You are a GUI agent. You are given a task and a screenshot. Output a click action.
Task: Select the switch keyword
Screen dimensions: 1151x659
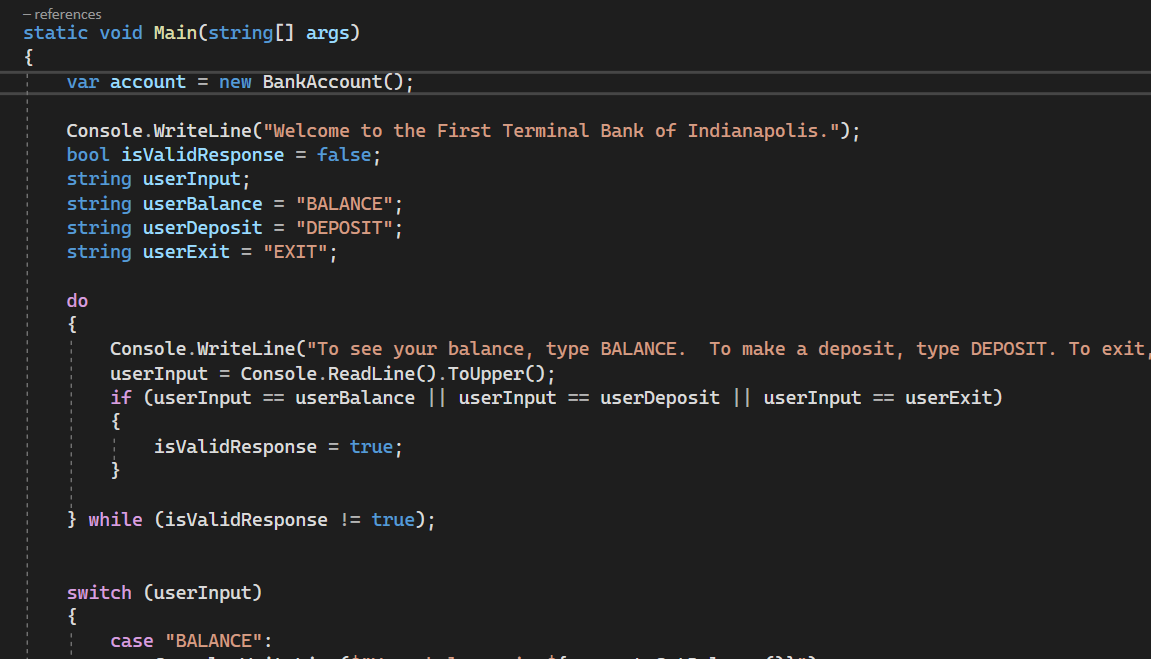point(99,592)
